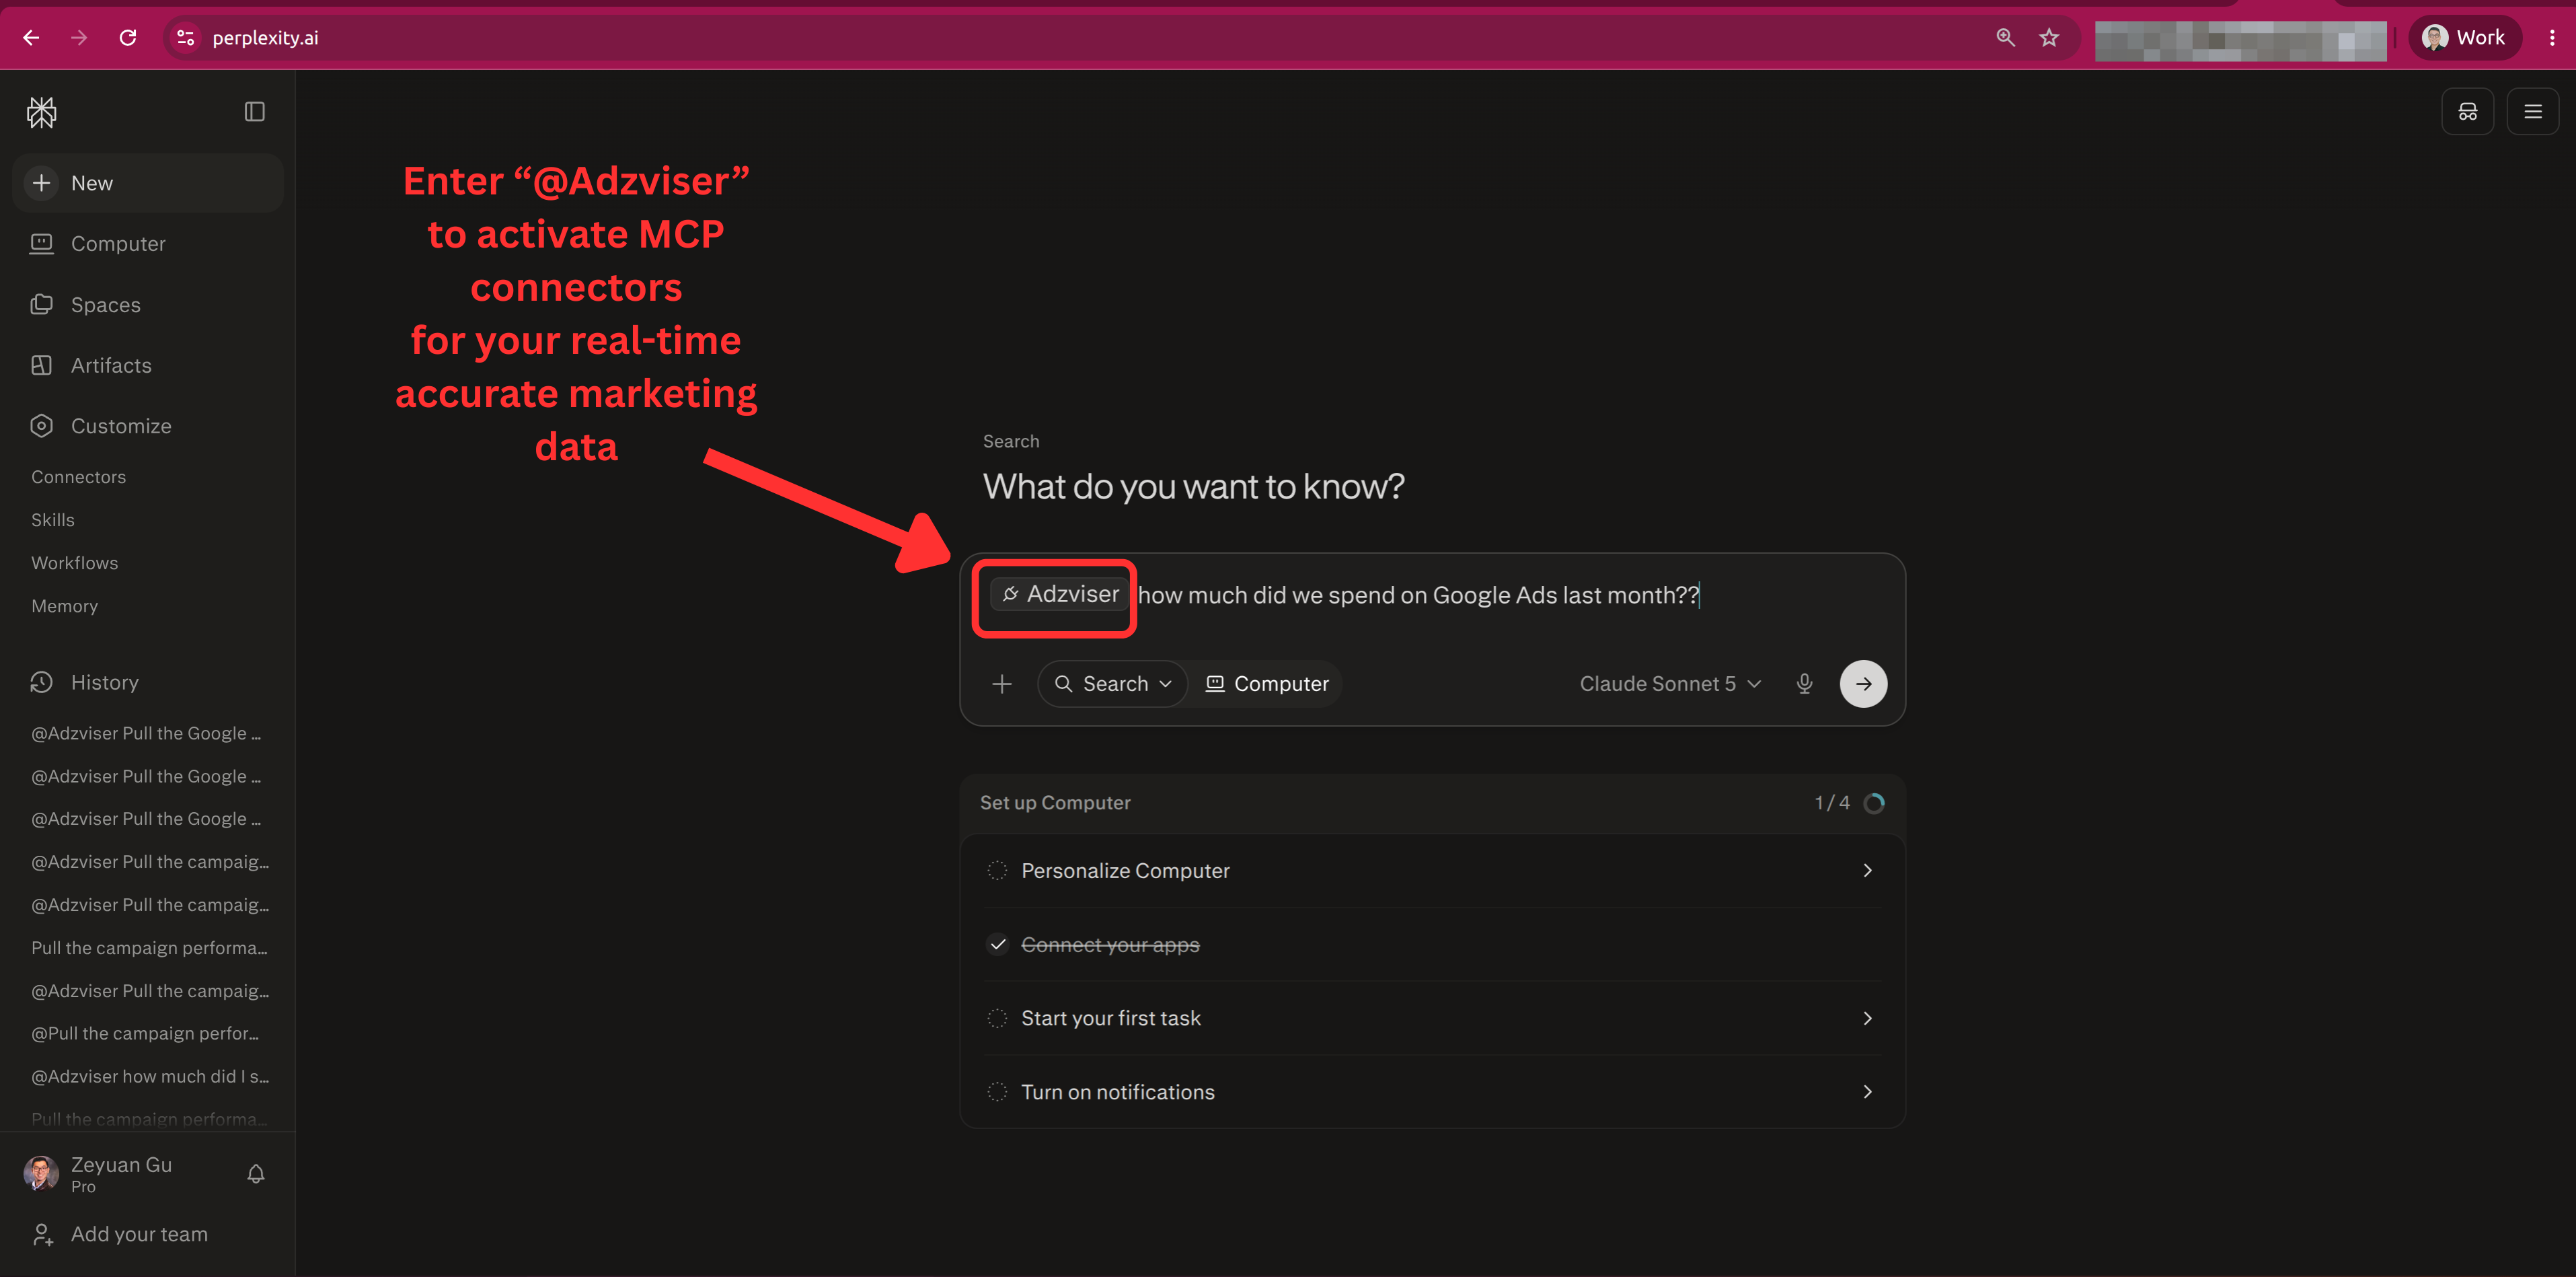Click Add your team

click(139, 1235)
